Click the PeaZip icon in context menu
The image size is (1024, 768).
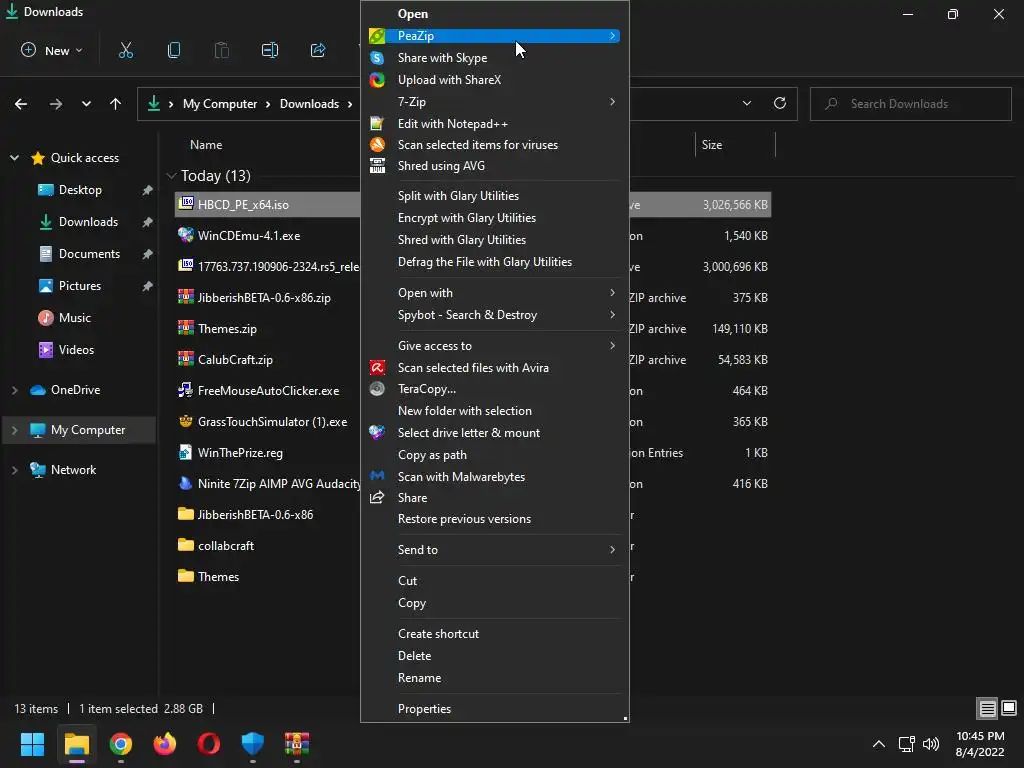pyautogui.click(x=377, y=36)
